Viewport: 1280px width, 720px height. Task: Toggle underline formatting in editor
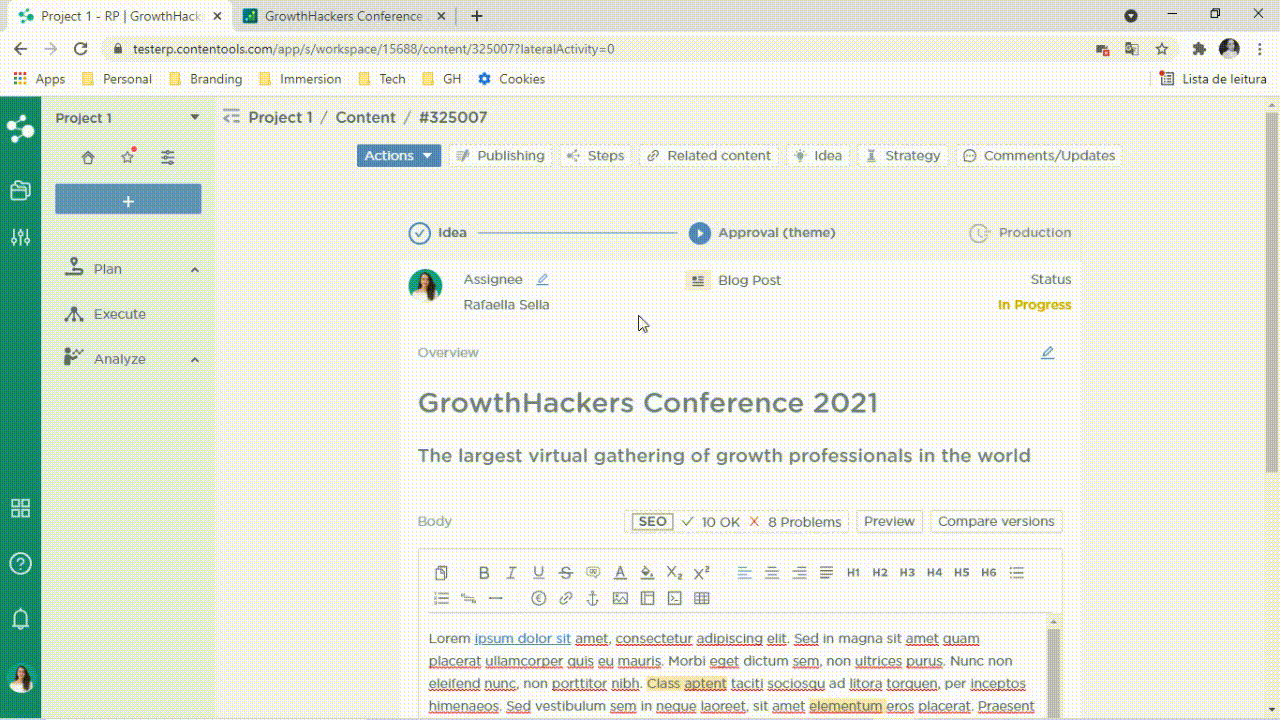coord(538,573)
